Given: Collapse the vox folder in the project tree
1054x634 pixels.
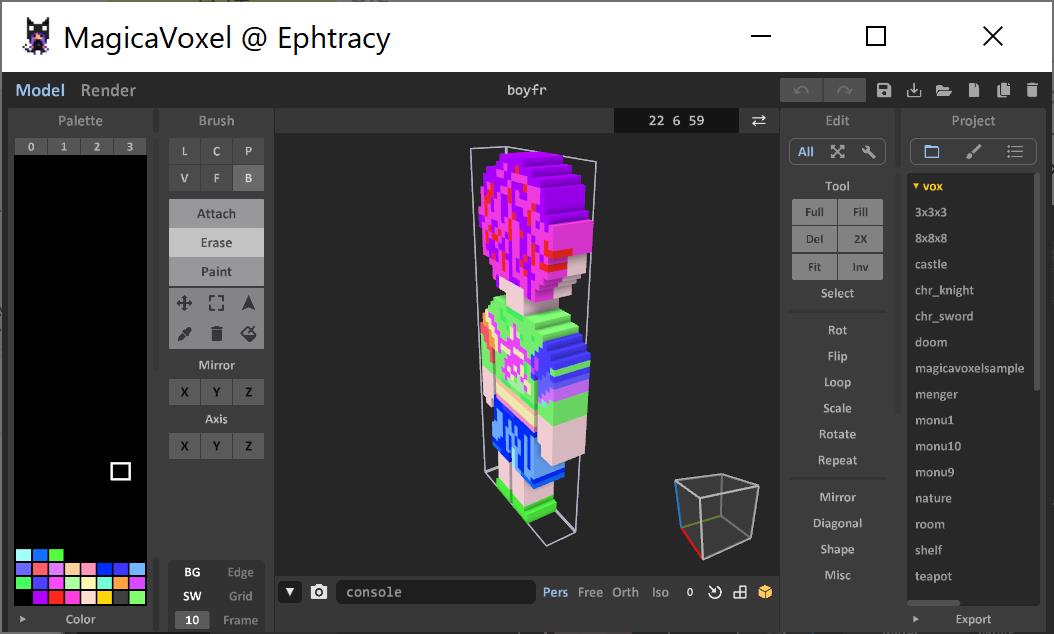Looking at the screenshot, I should point(917,186).
